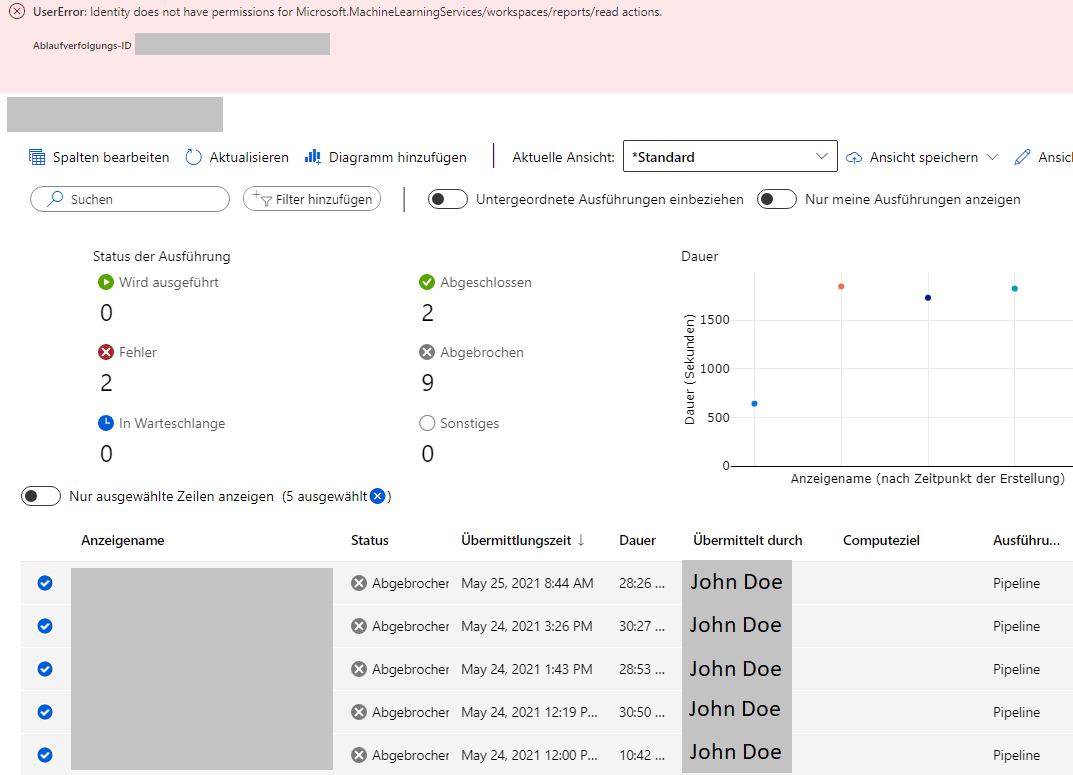Focus the Suchen search field

[x=130, y=199]
